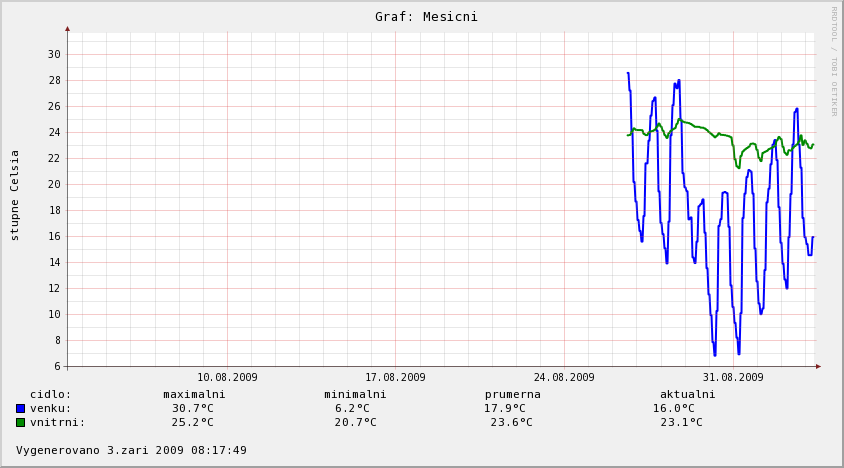The image size is (844, 468).
Task: Click the vnitrni current value 23.1°C
Action: (x=681, y=423)
